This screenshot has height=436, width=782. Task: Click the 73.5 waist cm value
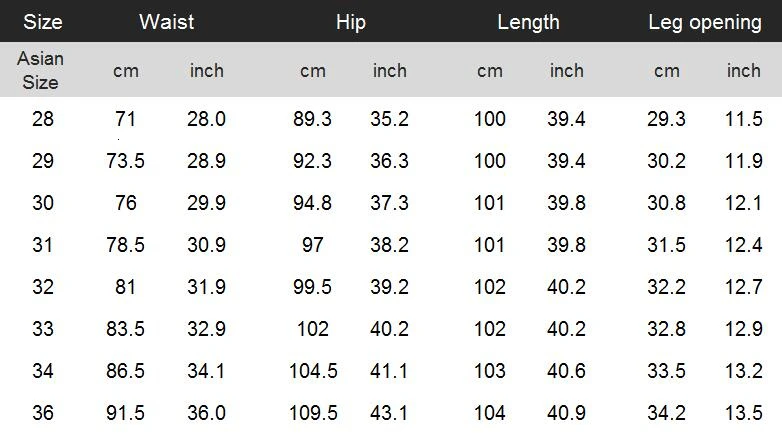[125, 161]
